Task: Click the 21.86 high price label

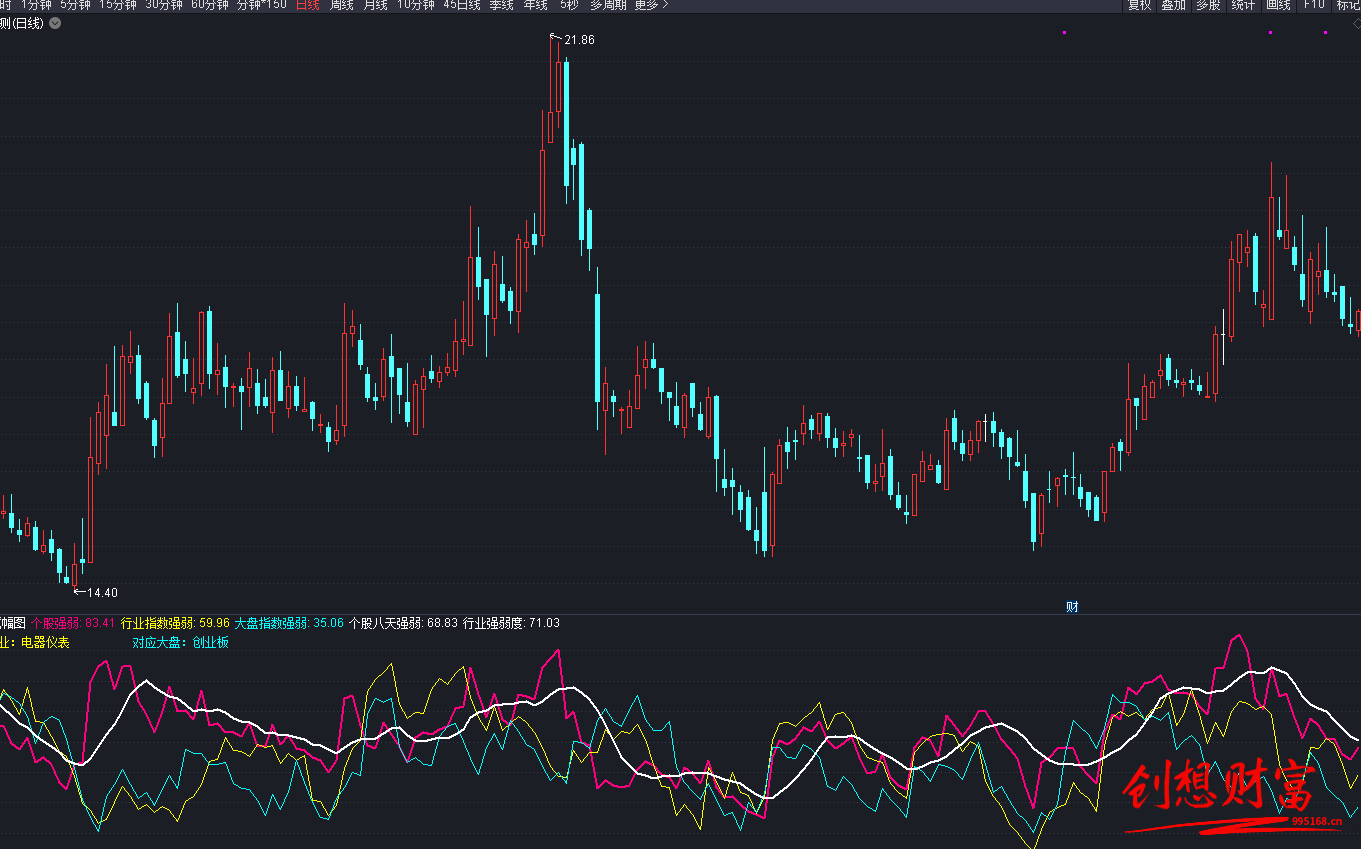Action: click(x=579, y=40)
